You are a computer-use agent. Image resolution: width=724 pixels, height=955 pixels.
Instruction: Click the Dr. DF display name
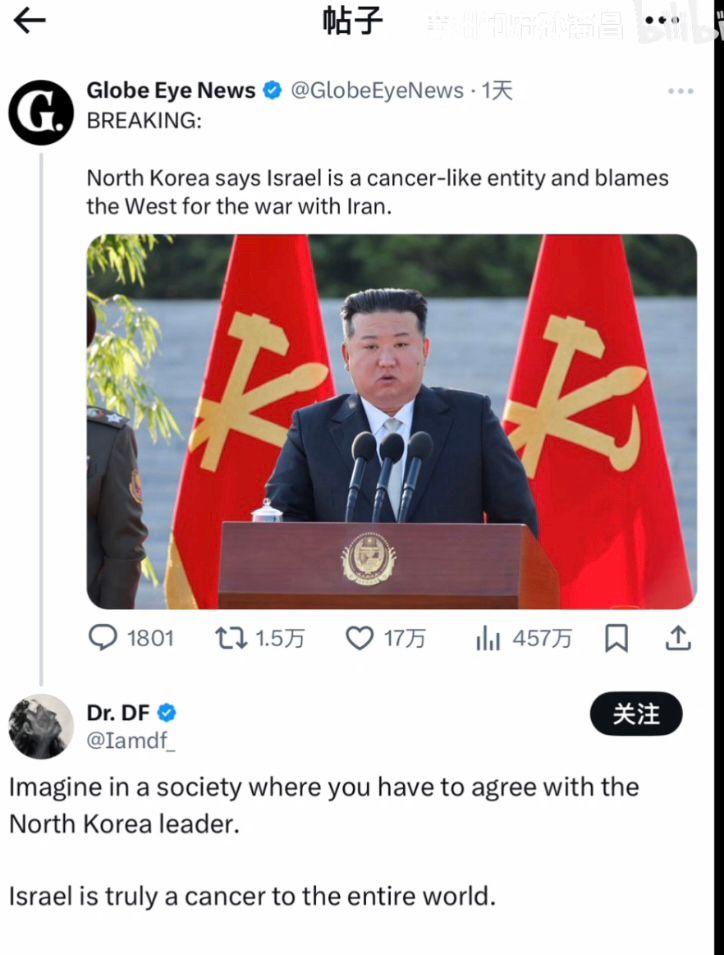118,712
